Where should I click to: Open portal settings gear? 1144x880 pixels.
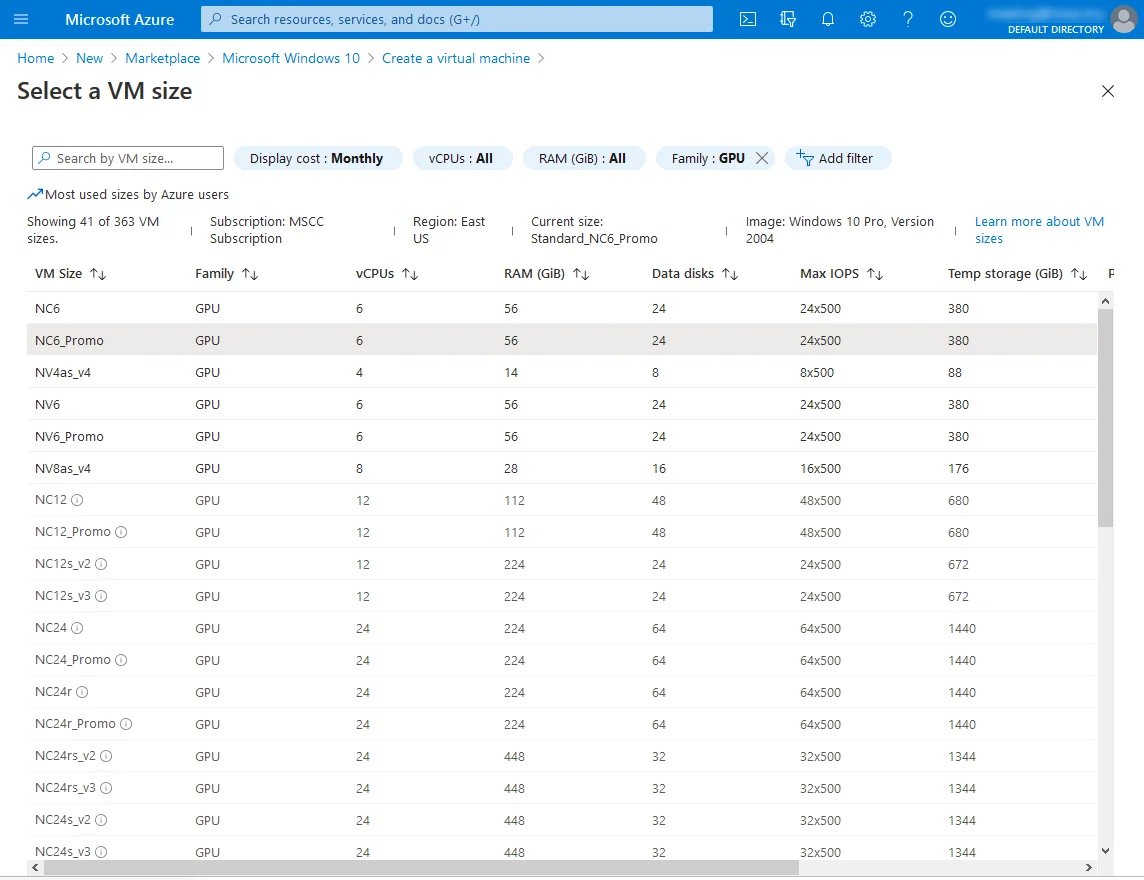point(867,19)
